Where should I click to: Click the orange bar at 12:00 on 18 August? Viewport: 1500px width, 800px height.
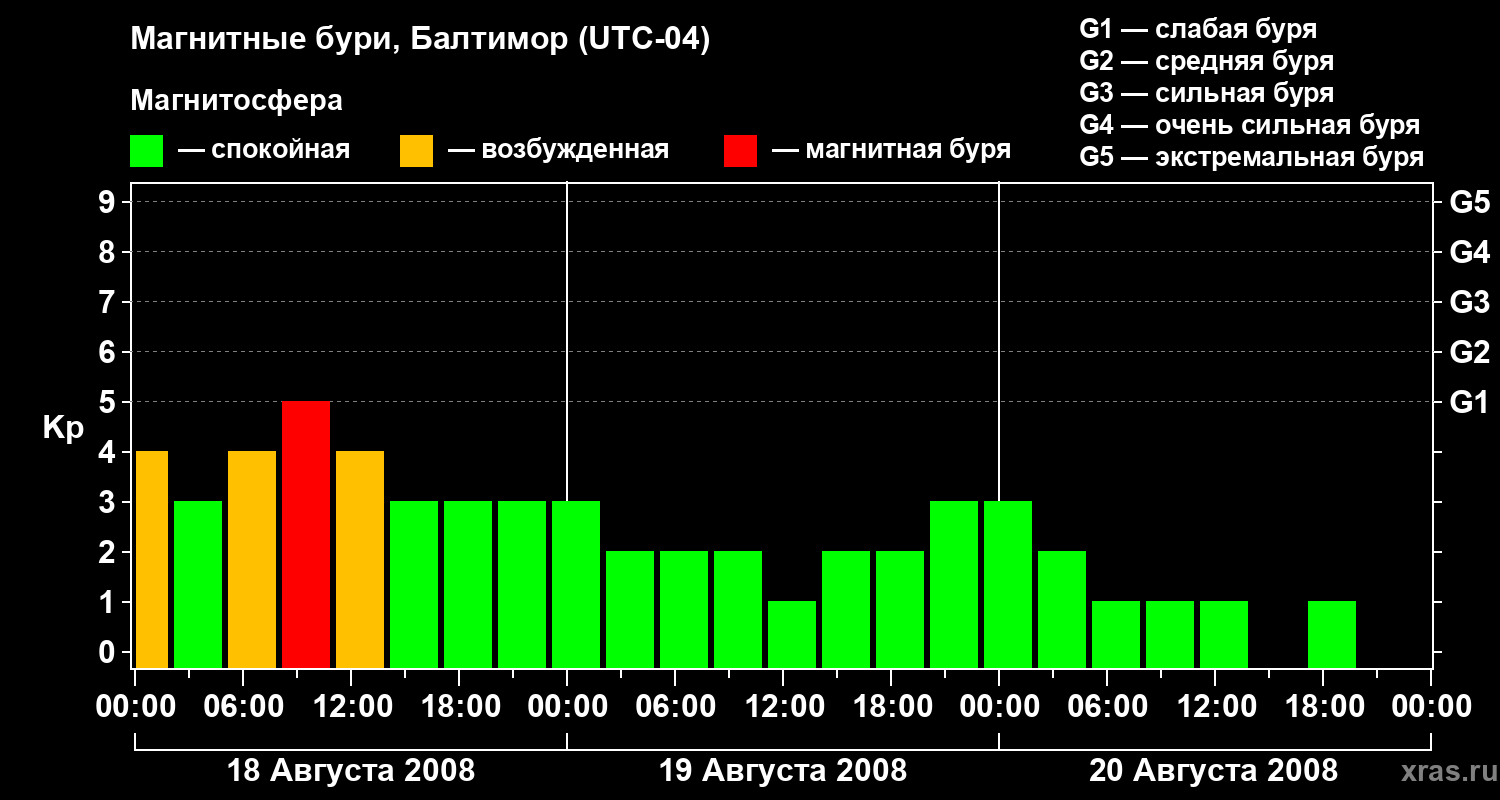tap(360, 559)
